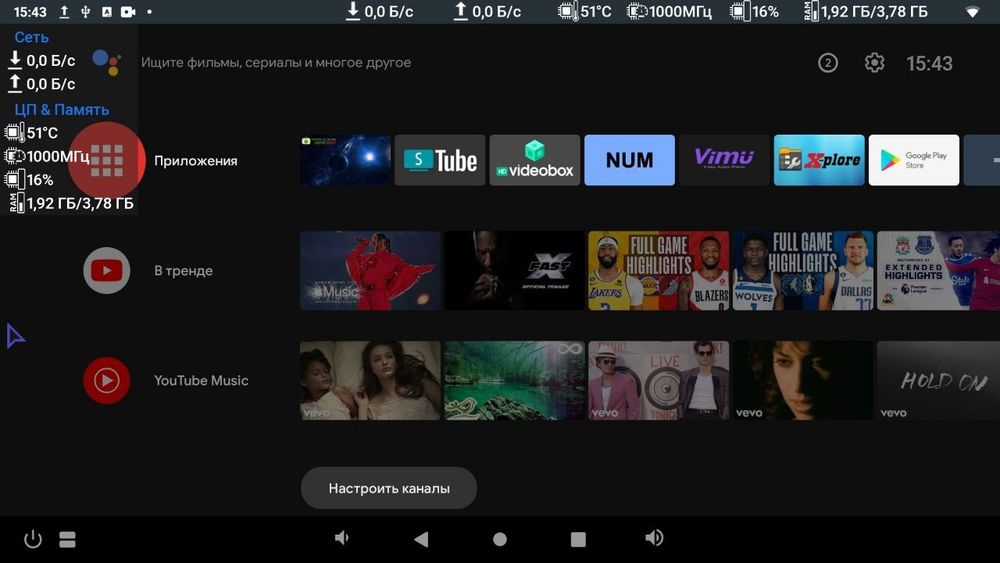Launch the NUM app tile
Viewport: 1000px width, 563px height.
[x=629, y=160]
